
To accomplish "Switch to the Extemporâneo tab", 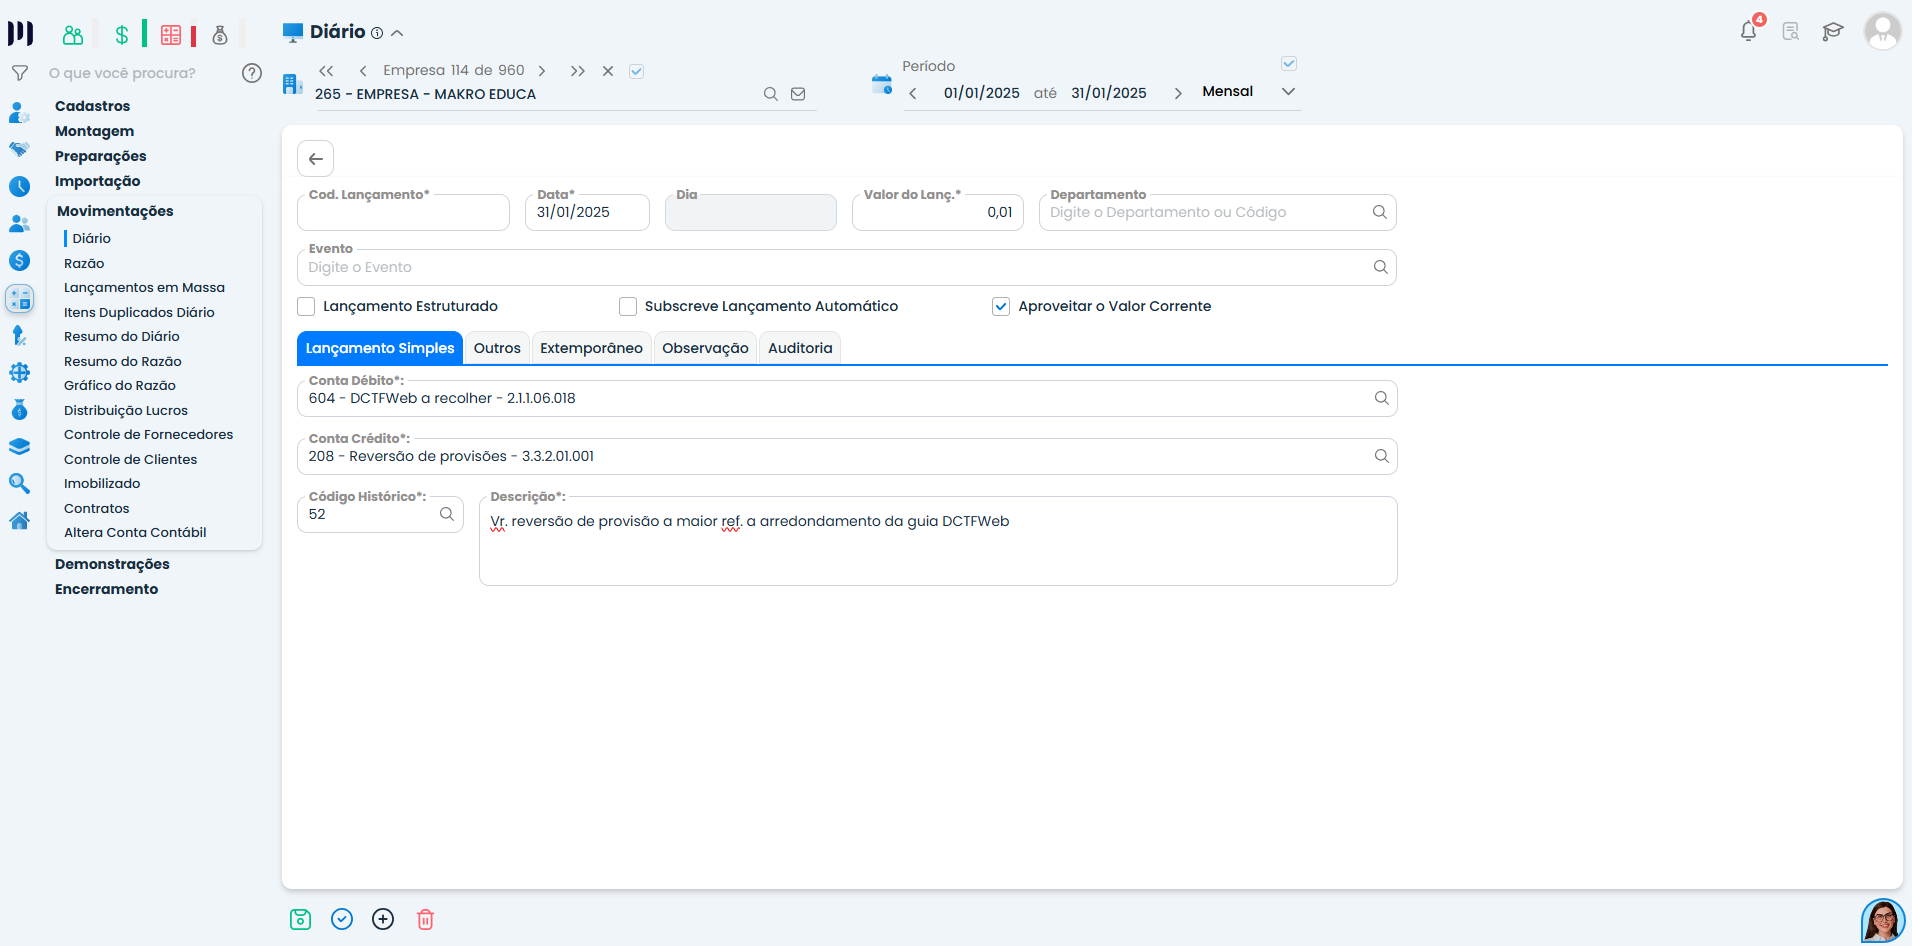I will click(x=591, y=347).
